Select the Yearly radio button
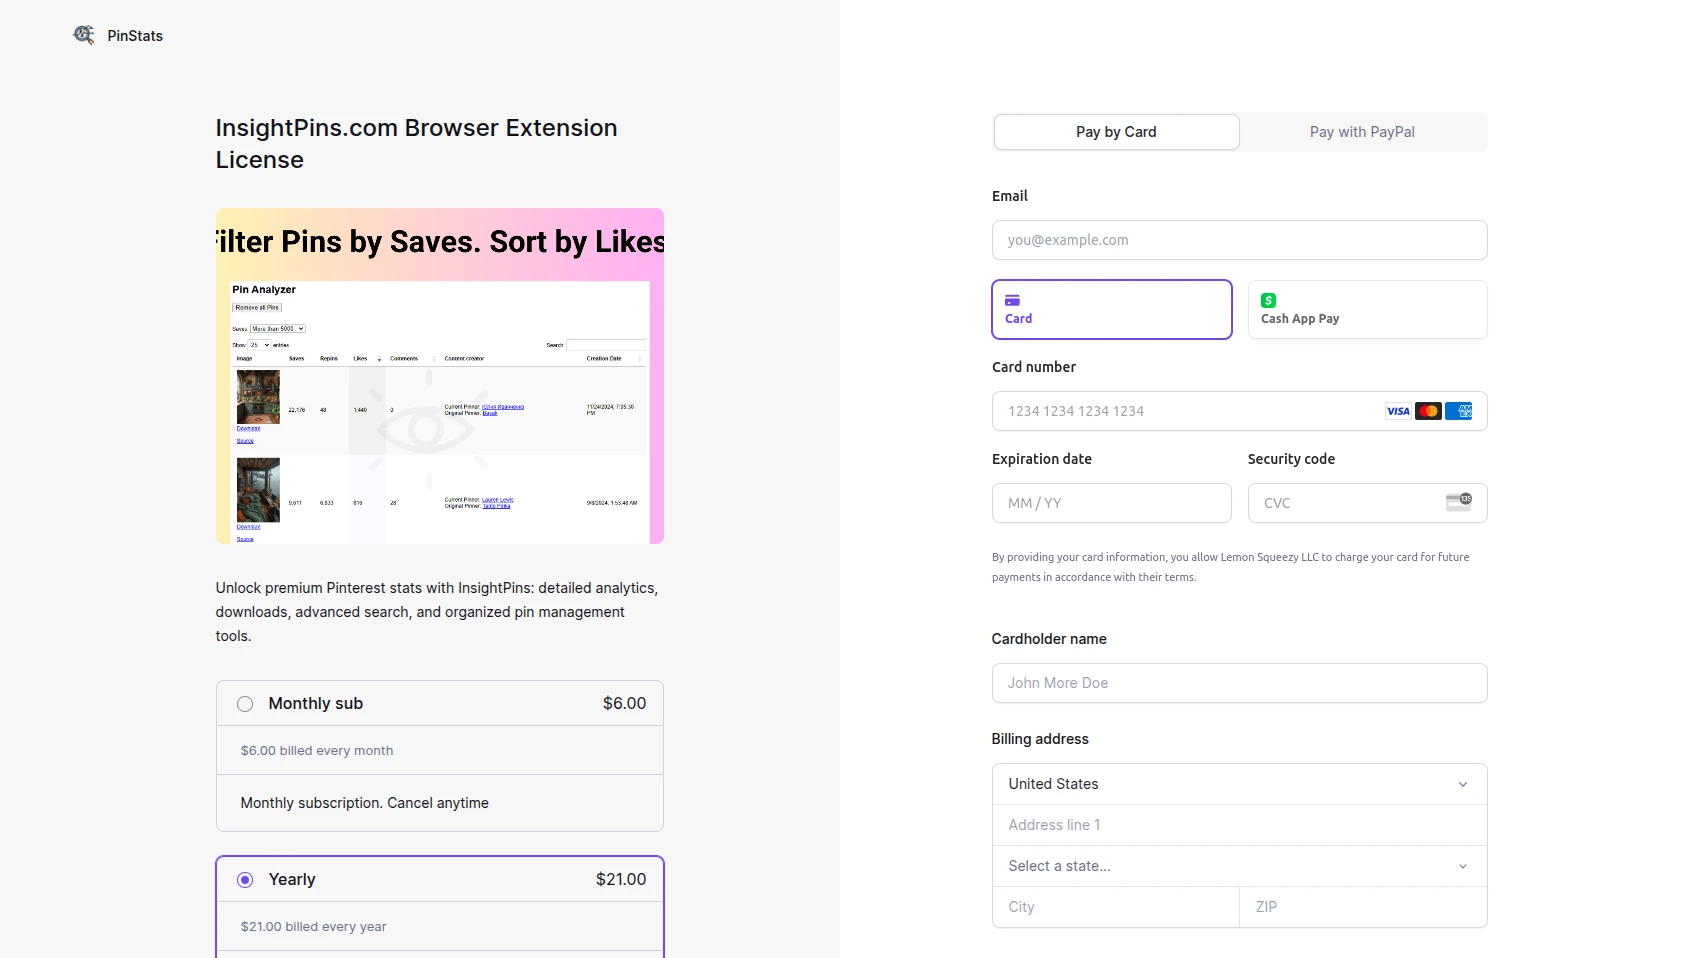 click(x=245, y=880)
